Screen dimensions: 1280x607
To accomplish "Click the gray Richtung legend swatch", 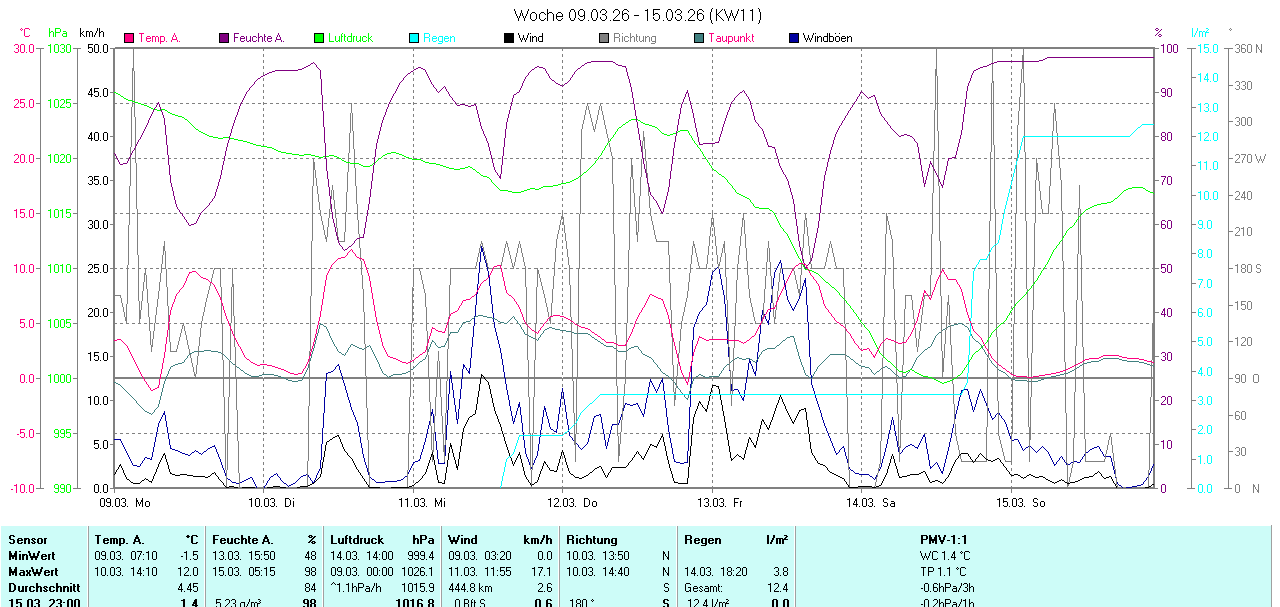I will [x=604, y=38].
